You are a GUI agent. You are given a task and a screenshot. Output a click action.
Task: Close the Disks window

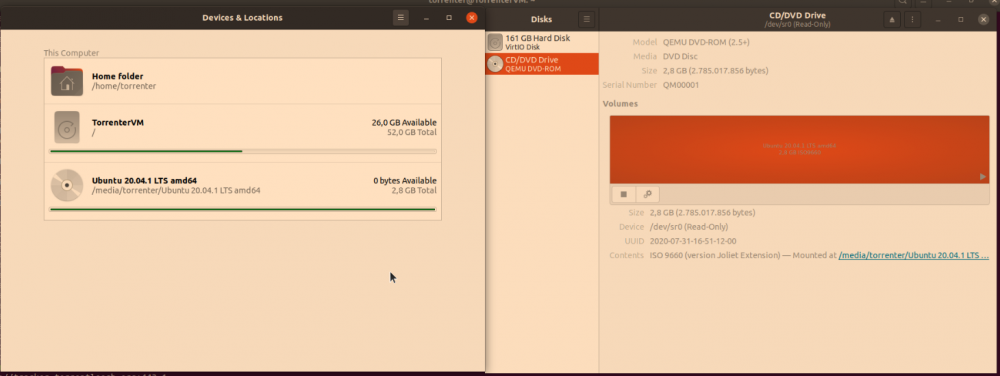click(983, 20)
